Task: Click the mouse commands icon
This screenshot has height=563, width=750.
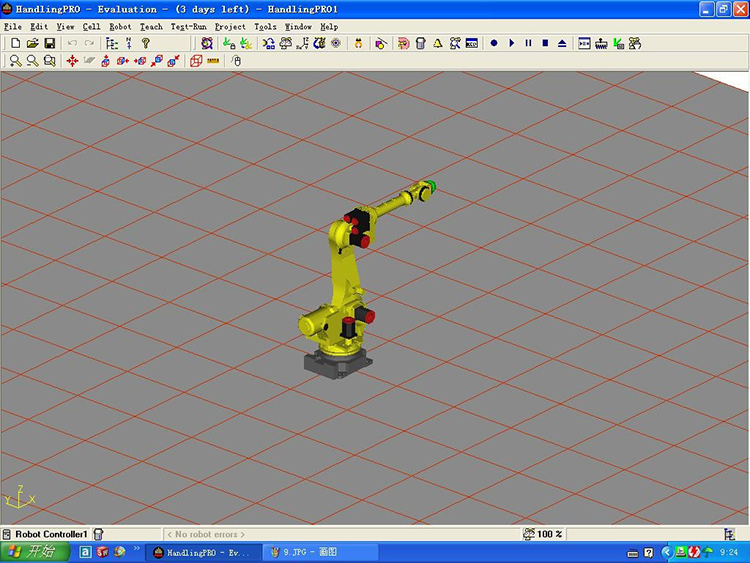Action: 236,61
